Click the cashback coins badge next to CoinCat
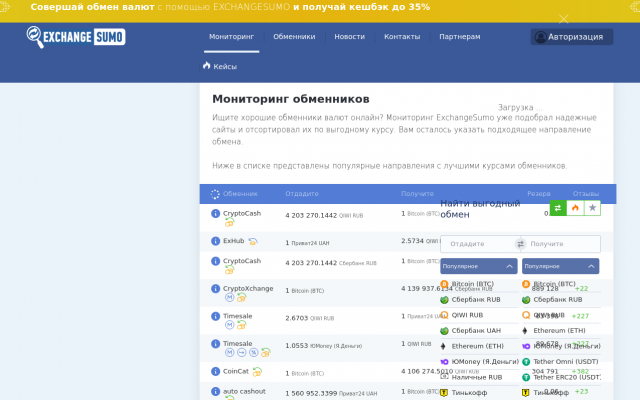The height and width of the screenshot is (400, 640). (257, 372)
